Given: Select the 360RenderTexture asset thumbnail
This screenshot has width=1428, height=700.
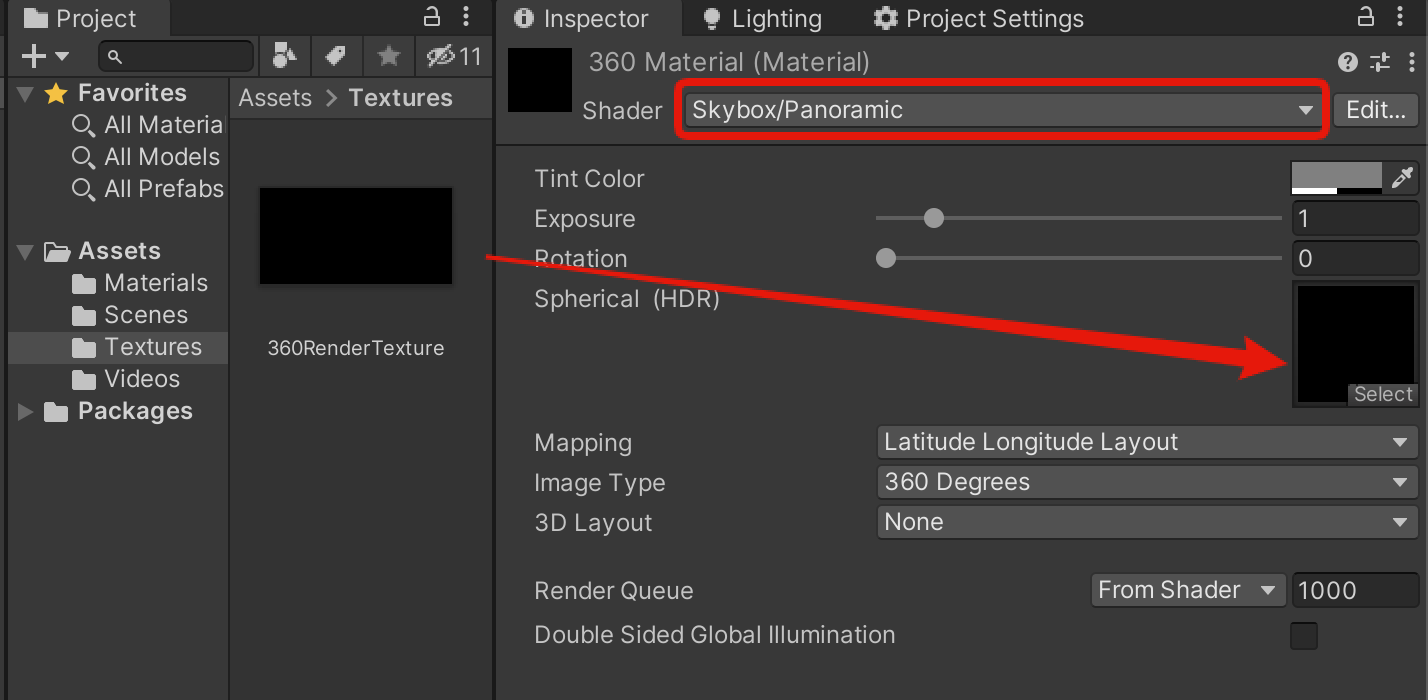Looking at the screenshot, I should (x=356, y=236).
